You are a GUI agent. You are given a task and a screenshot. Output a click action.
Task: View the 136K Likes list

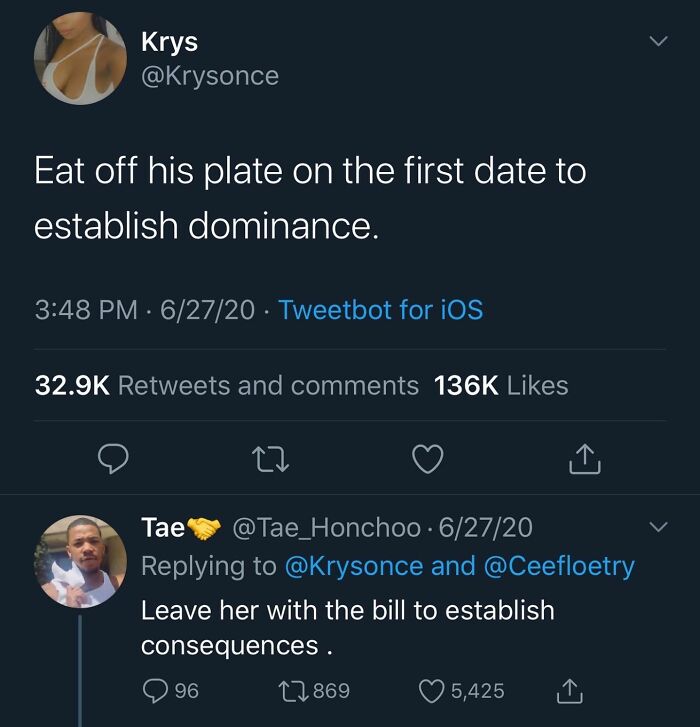point(501,386)
